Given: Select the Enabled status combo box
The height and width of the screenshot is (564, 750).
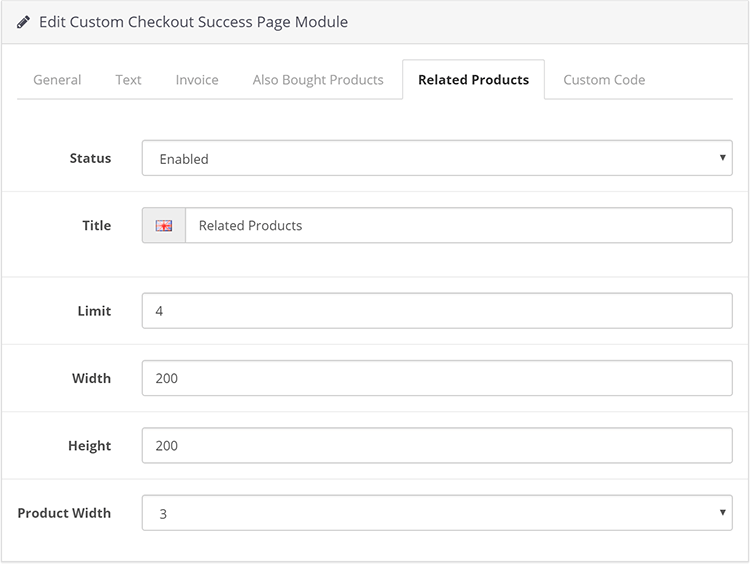Looking at the screenshot, I should [437, 158].
